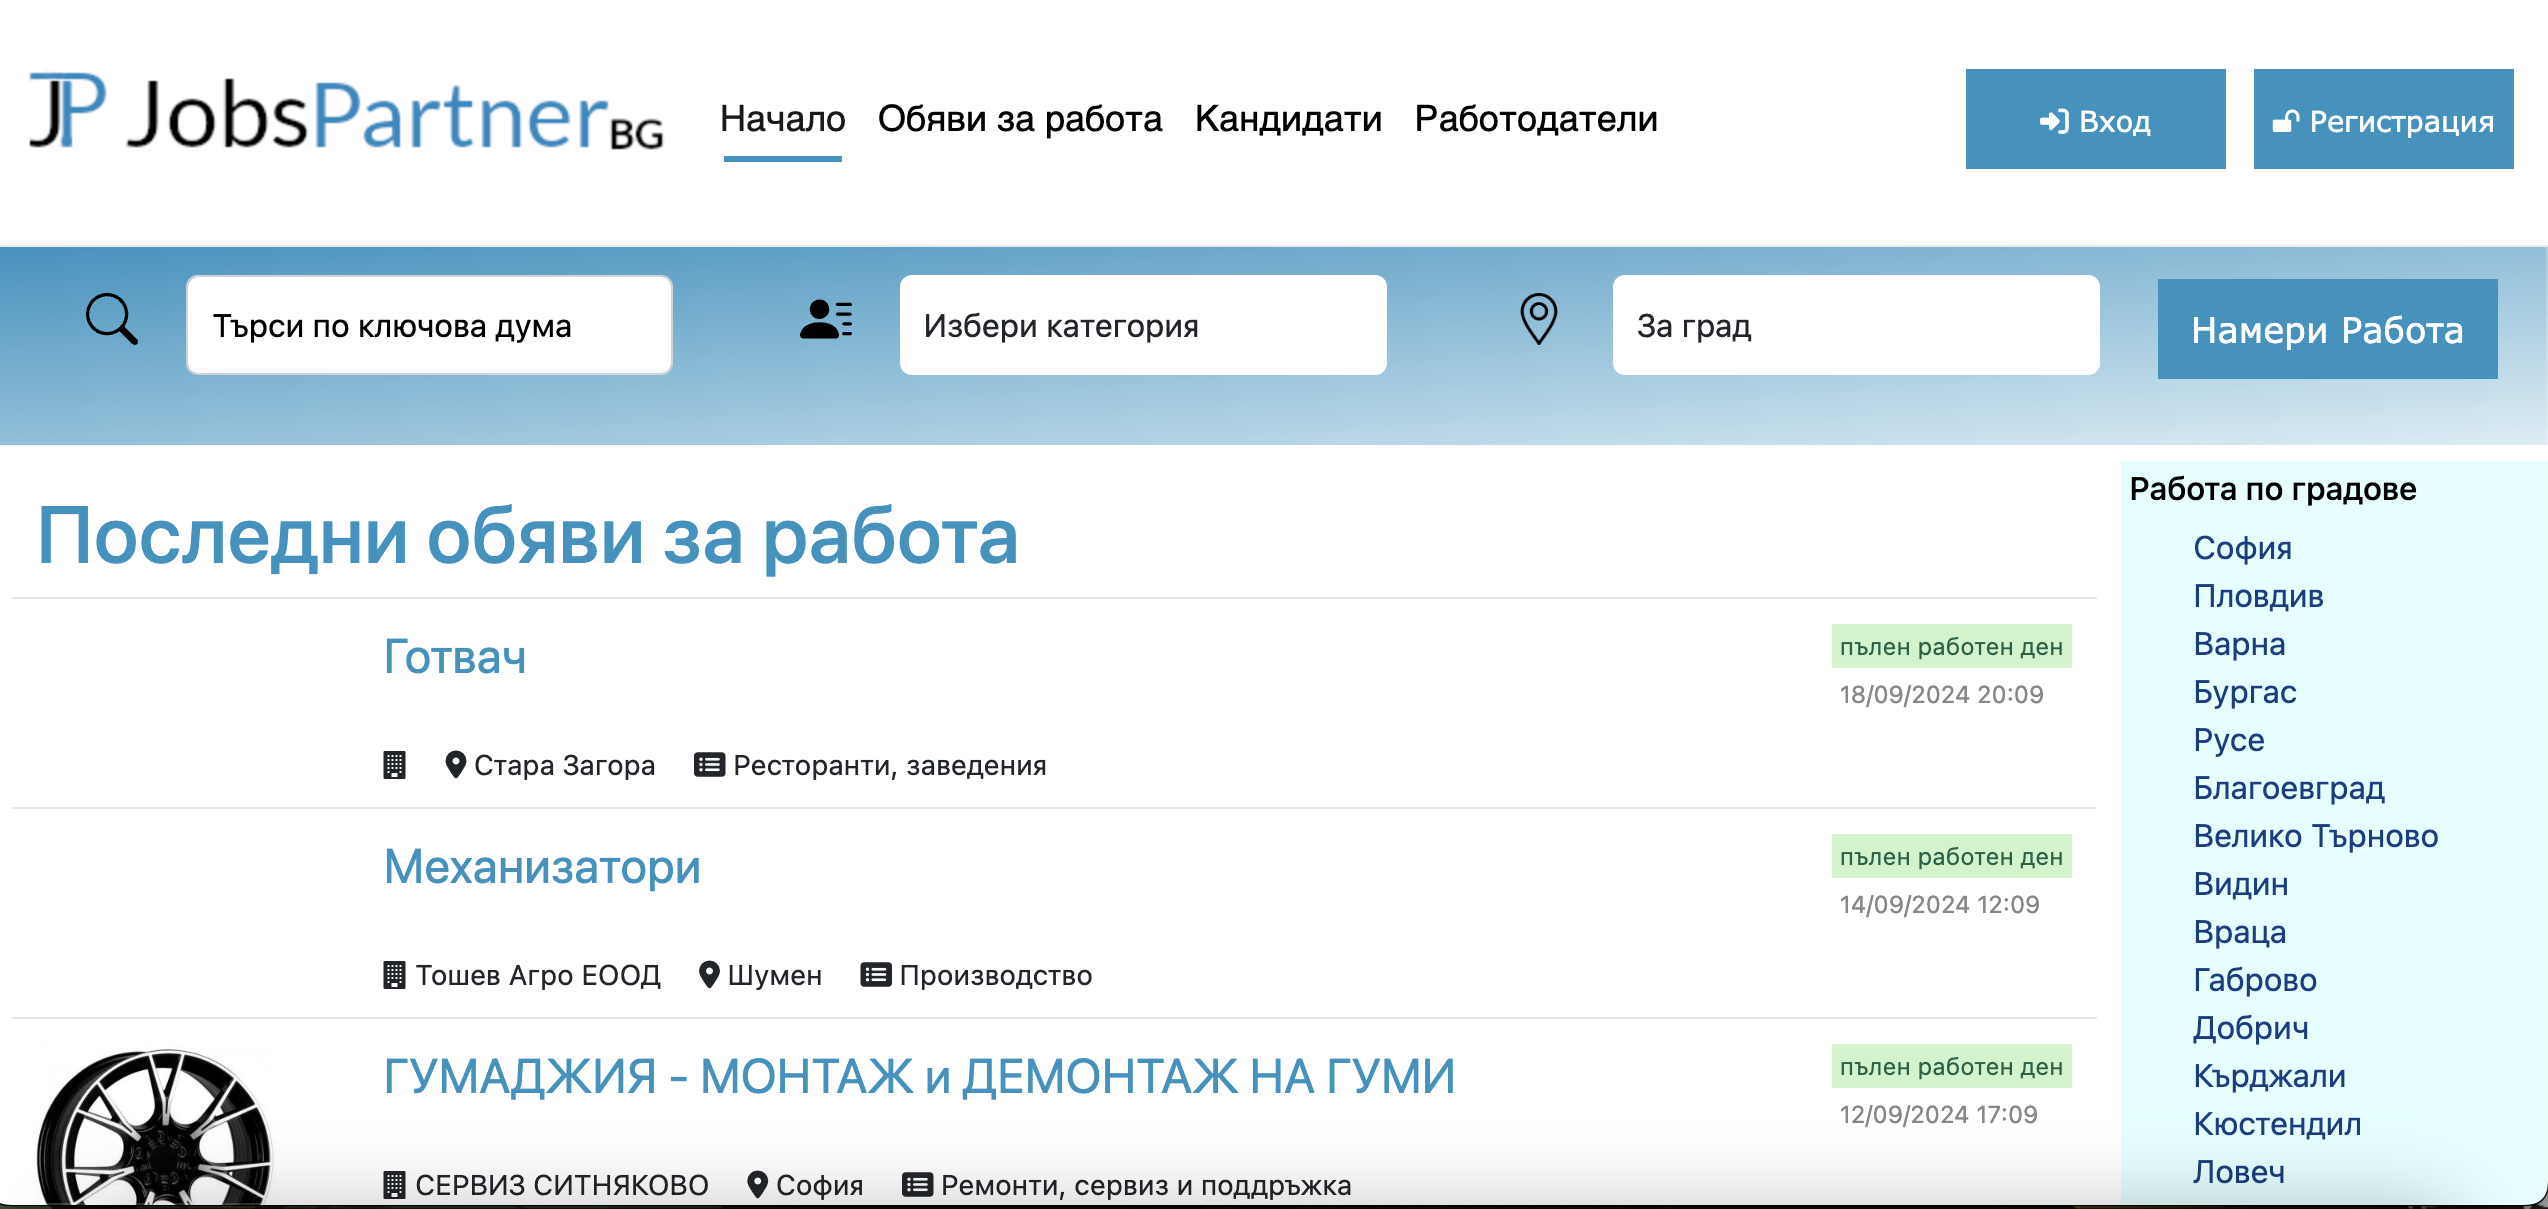Click пълен работен ден badge on Механизатори

tap(1952, 857)
